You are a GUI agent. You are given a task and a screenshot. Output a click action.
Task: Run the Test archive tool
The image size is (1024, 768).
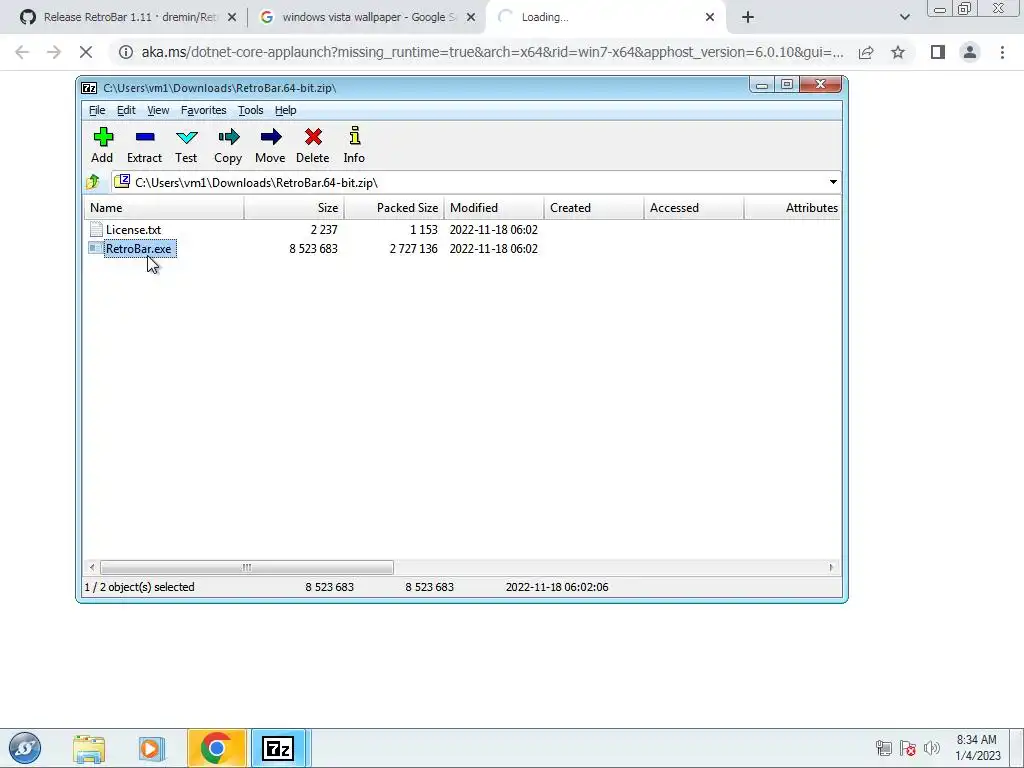[186, 137]
